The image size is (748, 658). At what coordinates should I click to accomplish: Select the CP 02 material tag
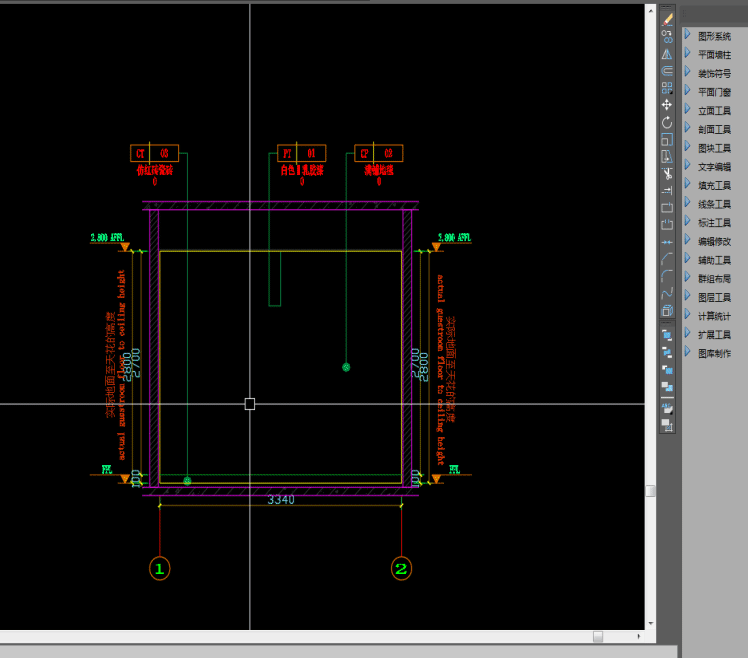[x=378, y=153]
